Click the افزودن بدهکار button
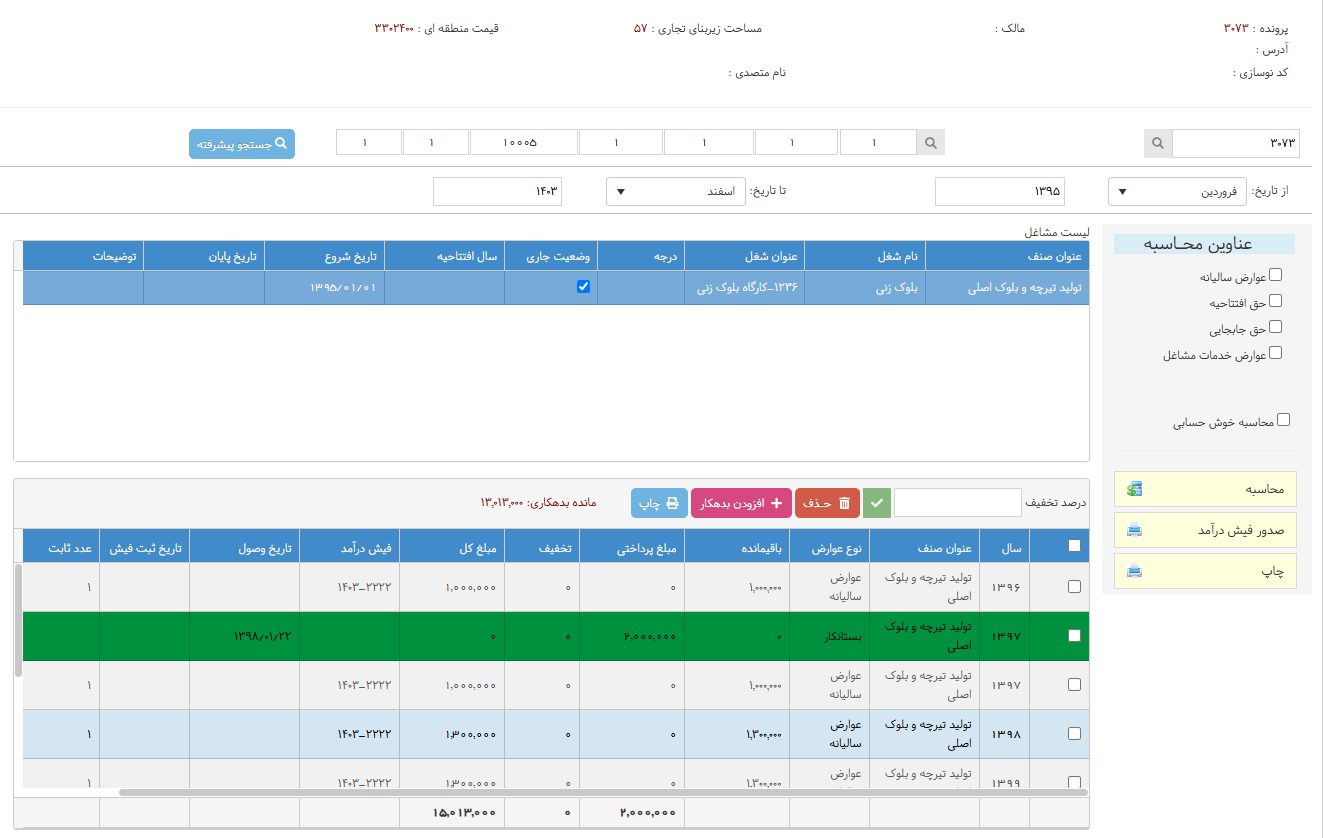This screenshot has width=1323, height=838. pos(741,503)
